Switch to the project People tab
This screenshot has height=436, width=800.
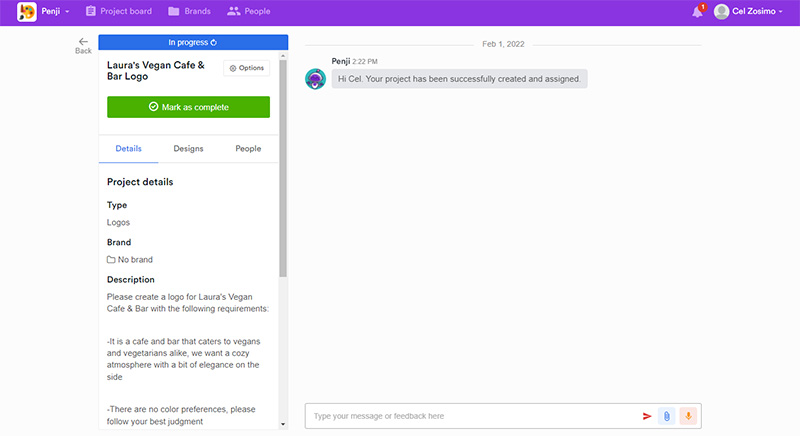(x=248, y=148)
